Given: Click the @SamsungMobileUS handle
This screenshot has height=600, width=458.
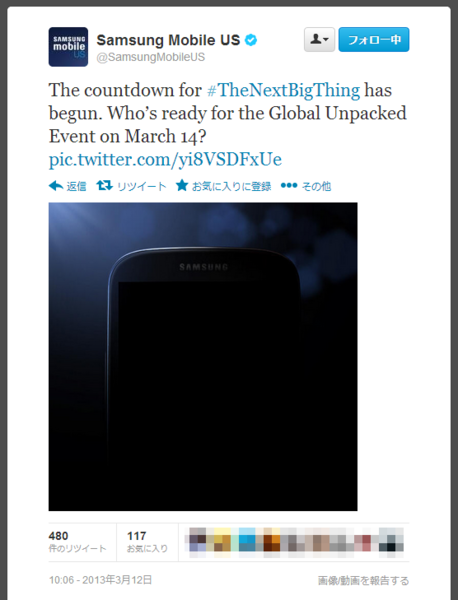Looking at the screenshot, I should (151, 57).
